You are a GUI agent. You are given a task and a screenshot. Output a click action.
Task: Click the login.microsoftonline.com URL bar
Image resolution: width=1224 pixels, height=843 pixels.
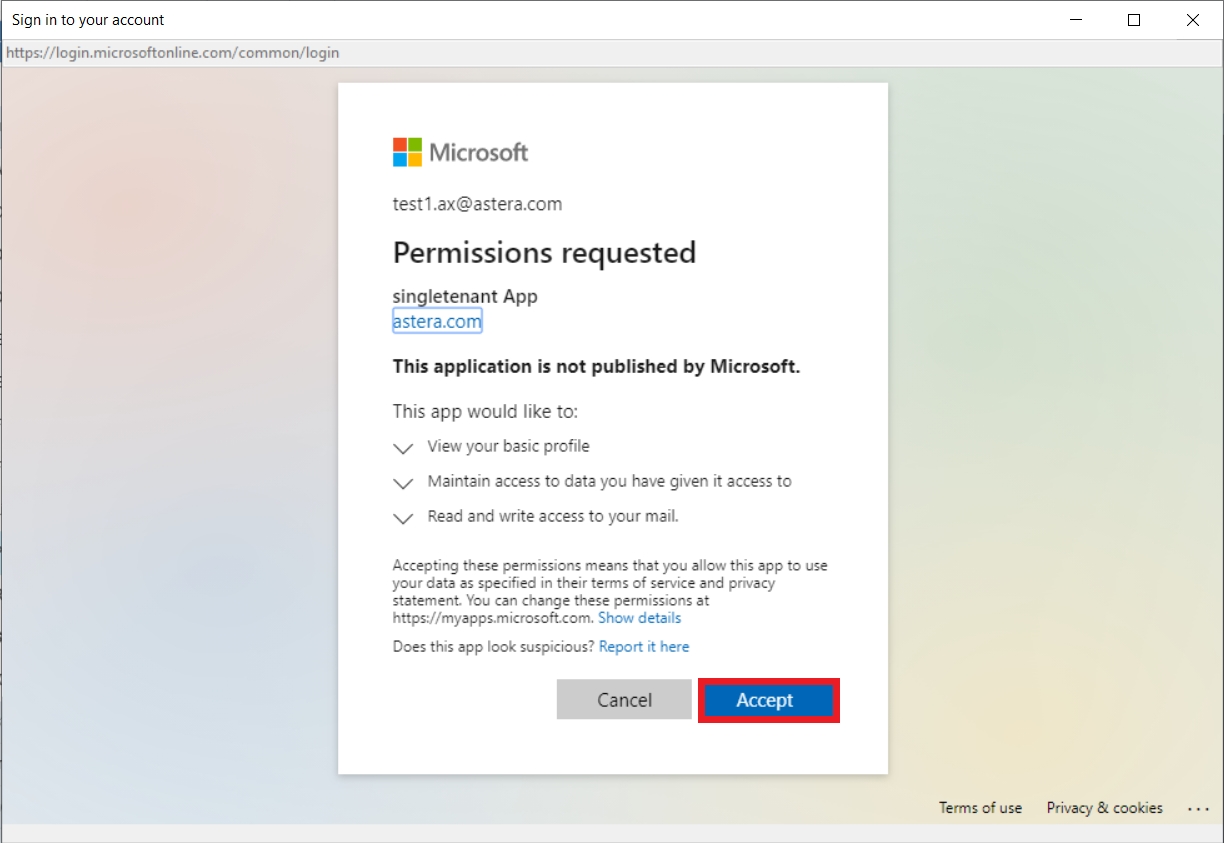pos(173,53)
